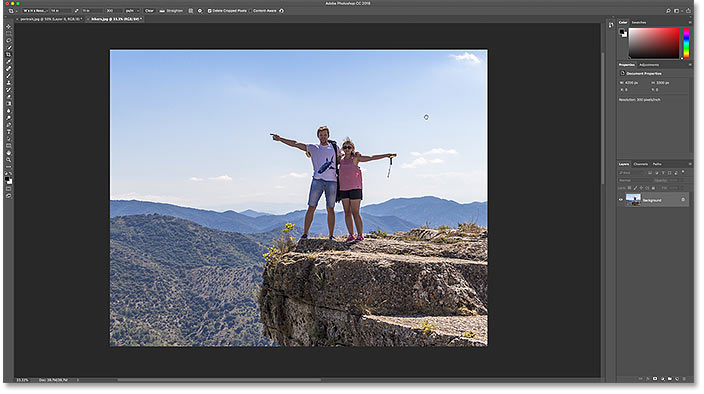The image size is (704, 394).
Task: Click the Clear button in options bar
Action: [x=149, y=11]
